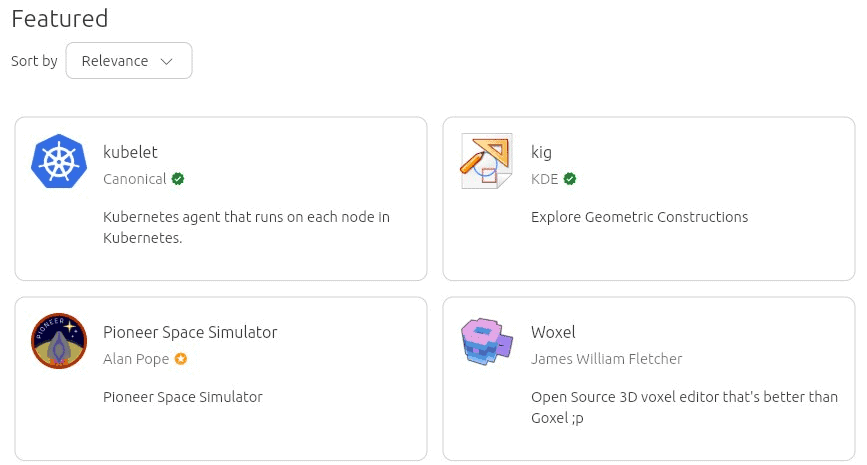Click the Explore Geometric Constructions description
Viewport: 867px width, 465px height.
coord(639,217)
